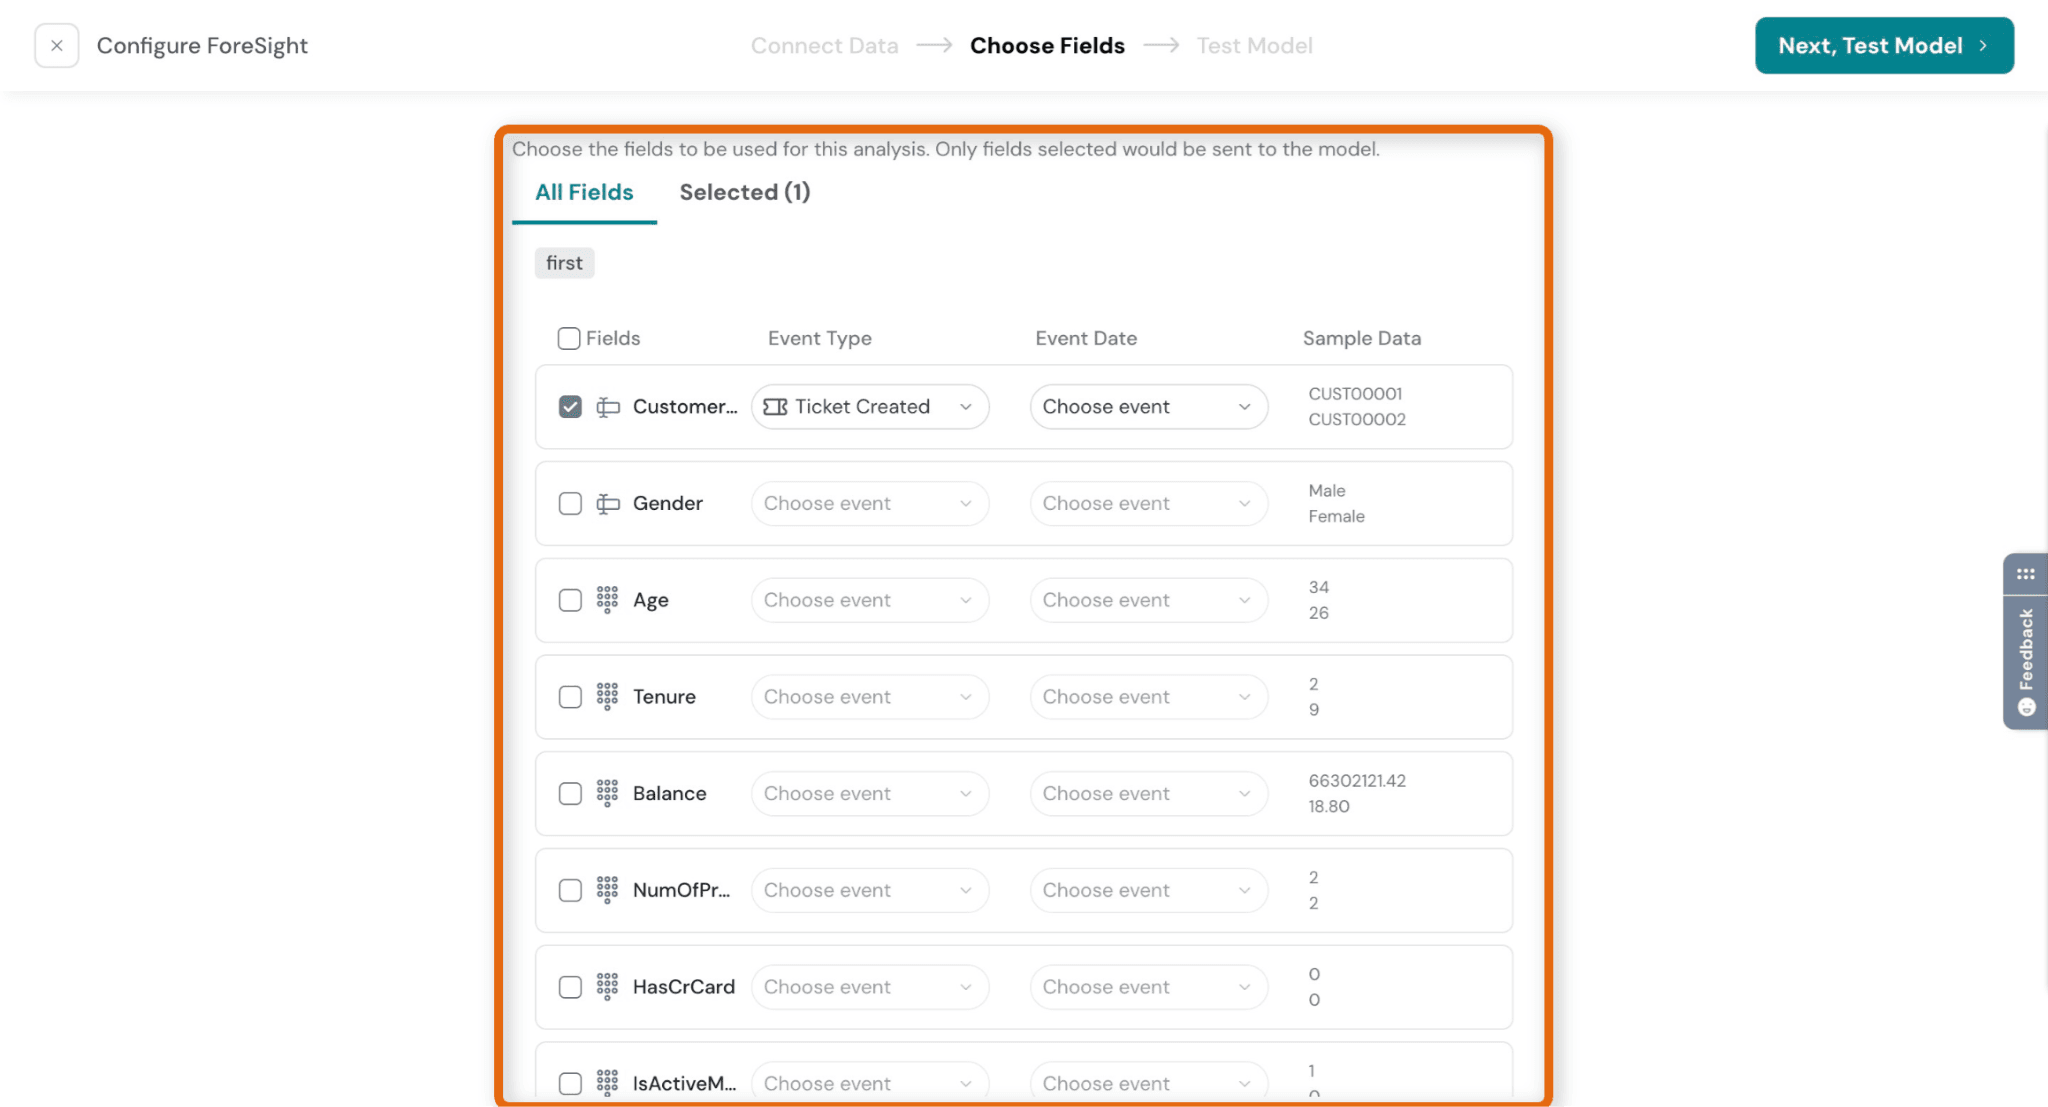Open the Feedback side panel

click(x=2025, y=661)
